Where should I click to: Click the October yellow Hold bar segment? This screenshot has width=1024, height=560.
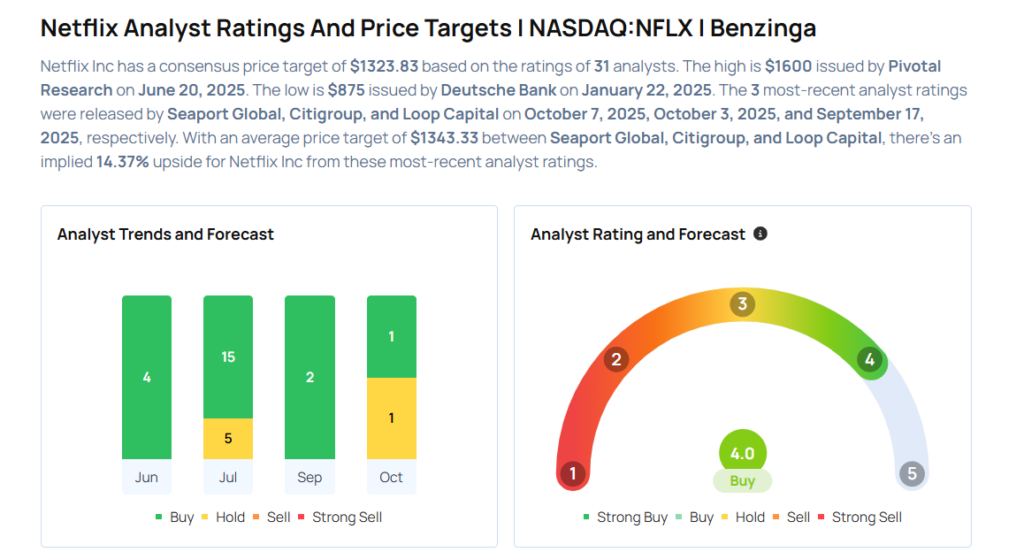[391, 418]
